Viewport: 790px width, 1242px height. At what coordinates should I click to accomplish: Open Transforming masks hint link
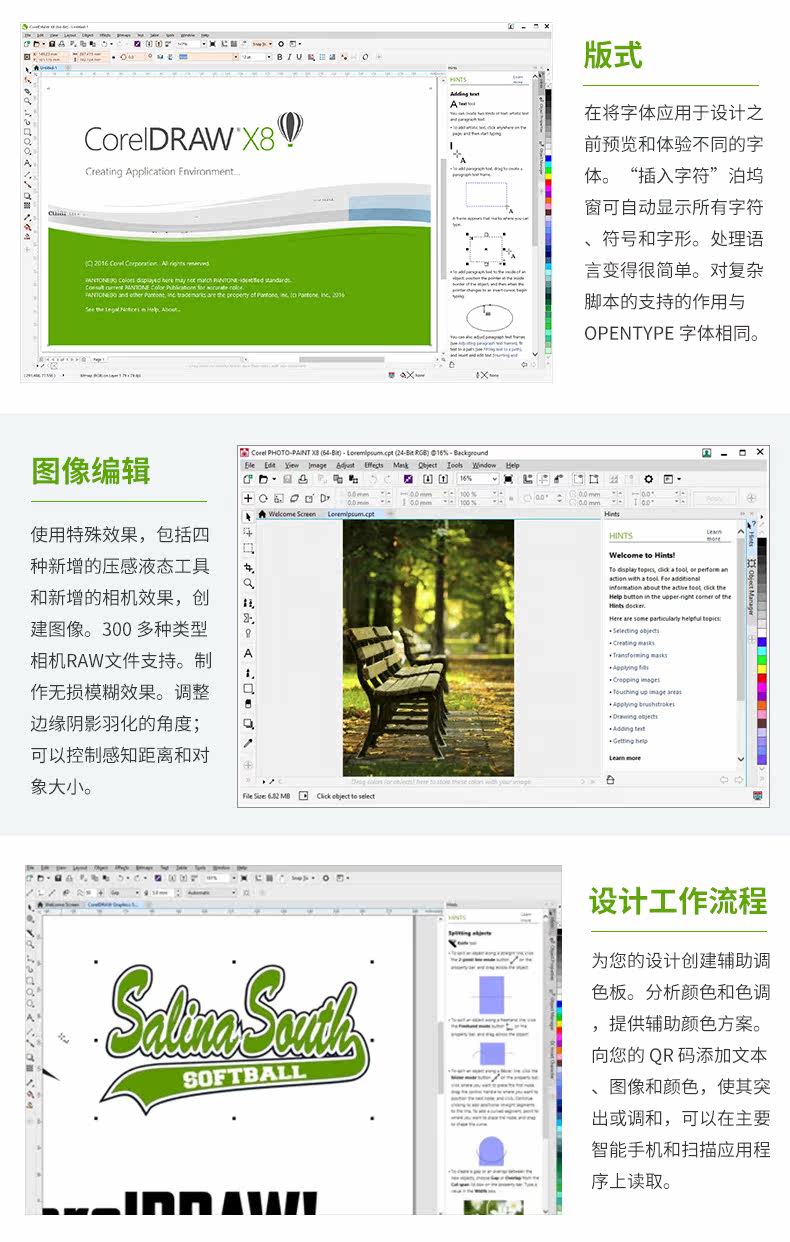[x=640, y=655]
